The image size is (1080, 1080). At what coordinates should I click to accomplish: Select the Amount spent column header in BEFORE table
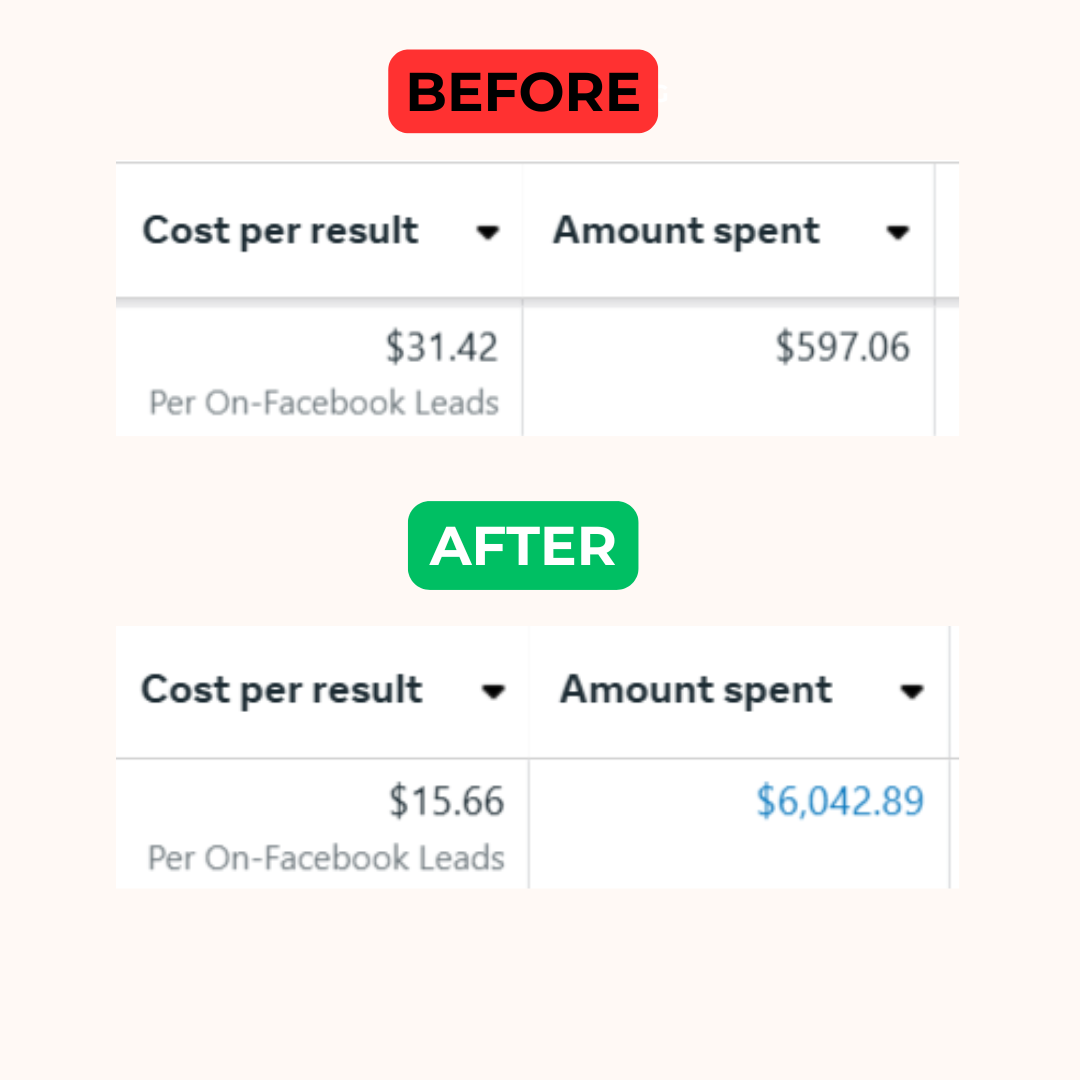685,231
